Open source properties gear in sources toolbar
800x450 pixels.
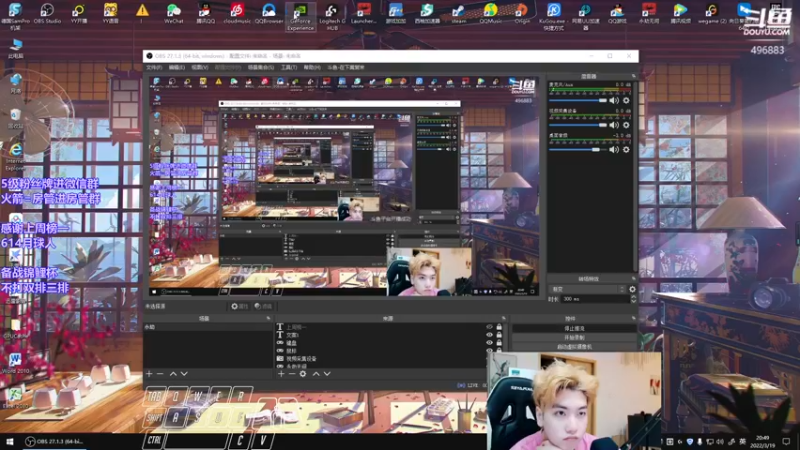point(303,374)
